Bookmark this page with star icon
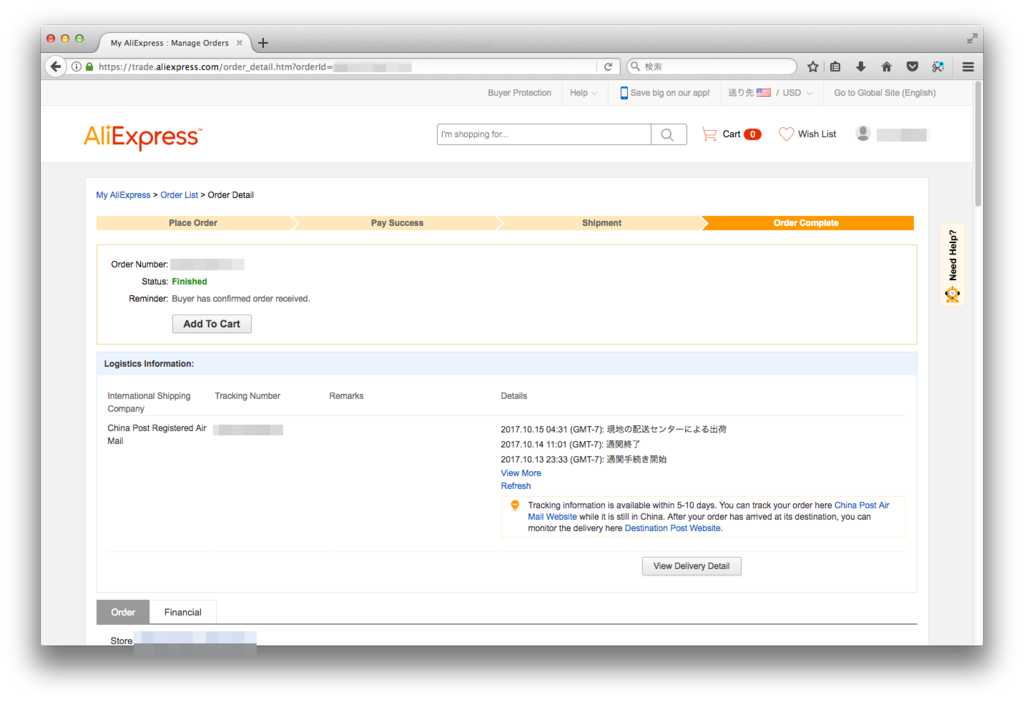The height and width of the screenshot is (702, 1024). pyautogui.click(x=812, y=67)
